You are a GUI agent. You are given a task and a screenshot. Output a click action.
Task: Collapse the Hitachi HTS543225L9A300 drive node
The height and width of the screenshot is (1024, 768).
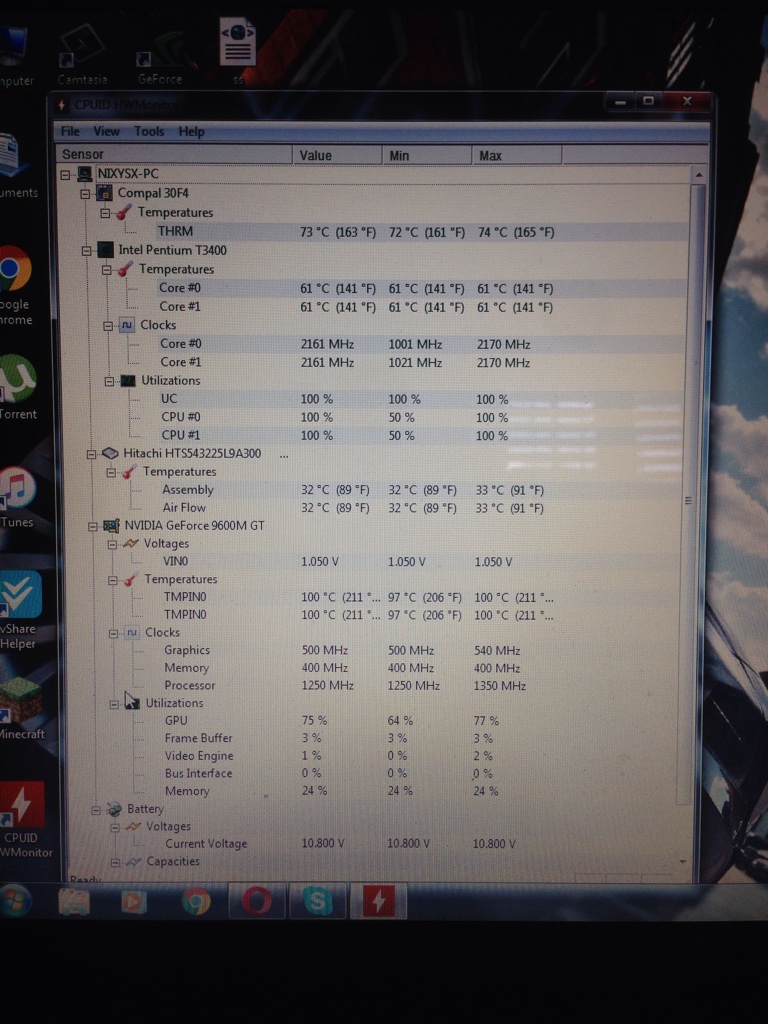90,453
